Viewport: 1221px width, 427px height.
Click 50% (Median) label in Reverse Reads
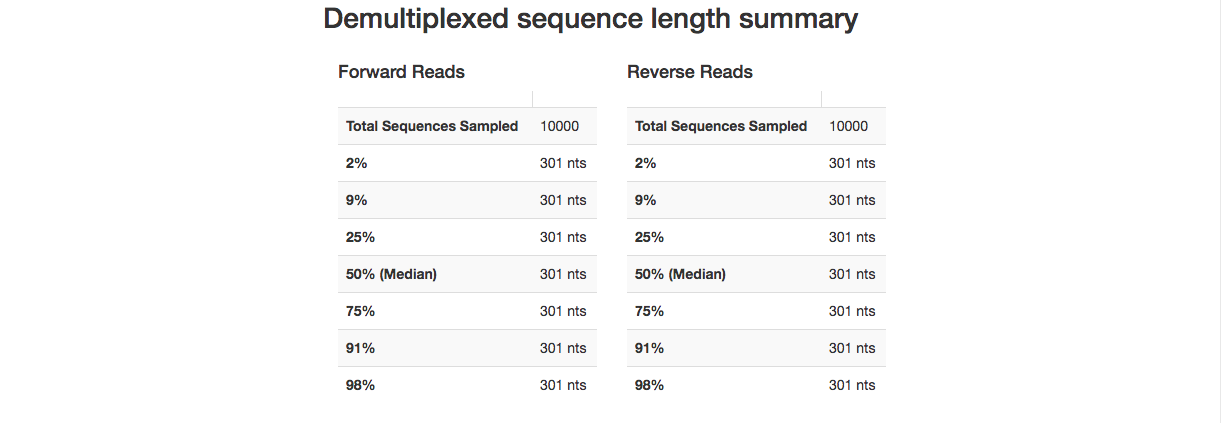[680, 274]
